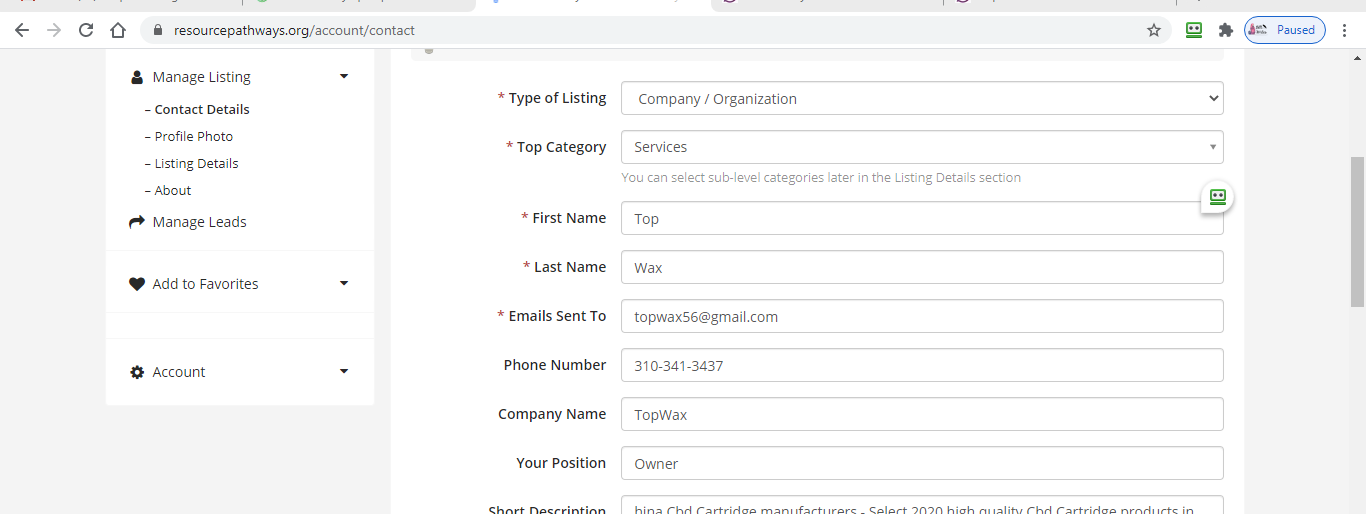Click the browser back arrow
Image resolution: width=1366 pixels, height=514 pixels.
pos(22,30)
